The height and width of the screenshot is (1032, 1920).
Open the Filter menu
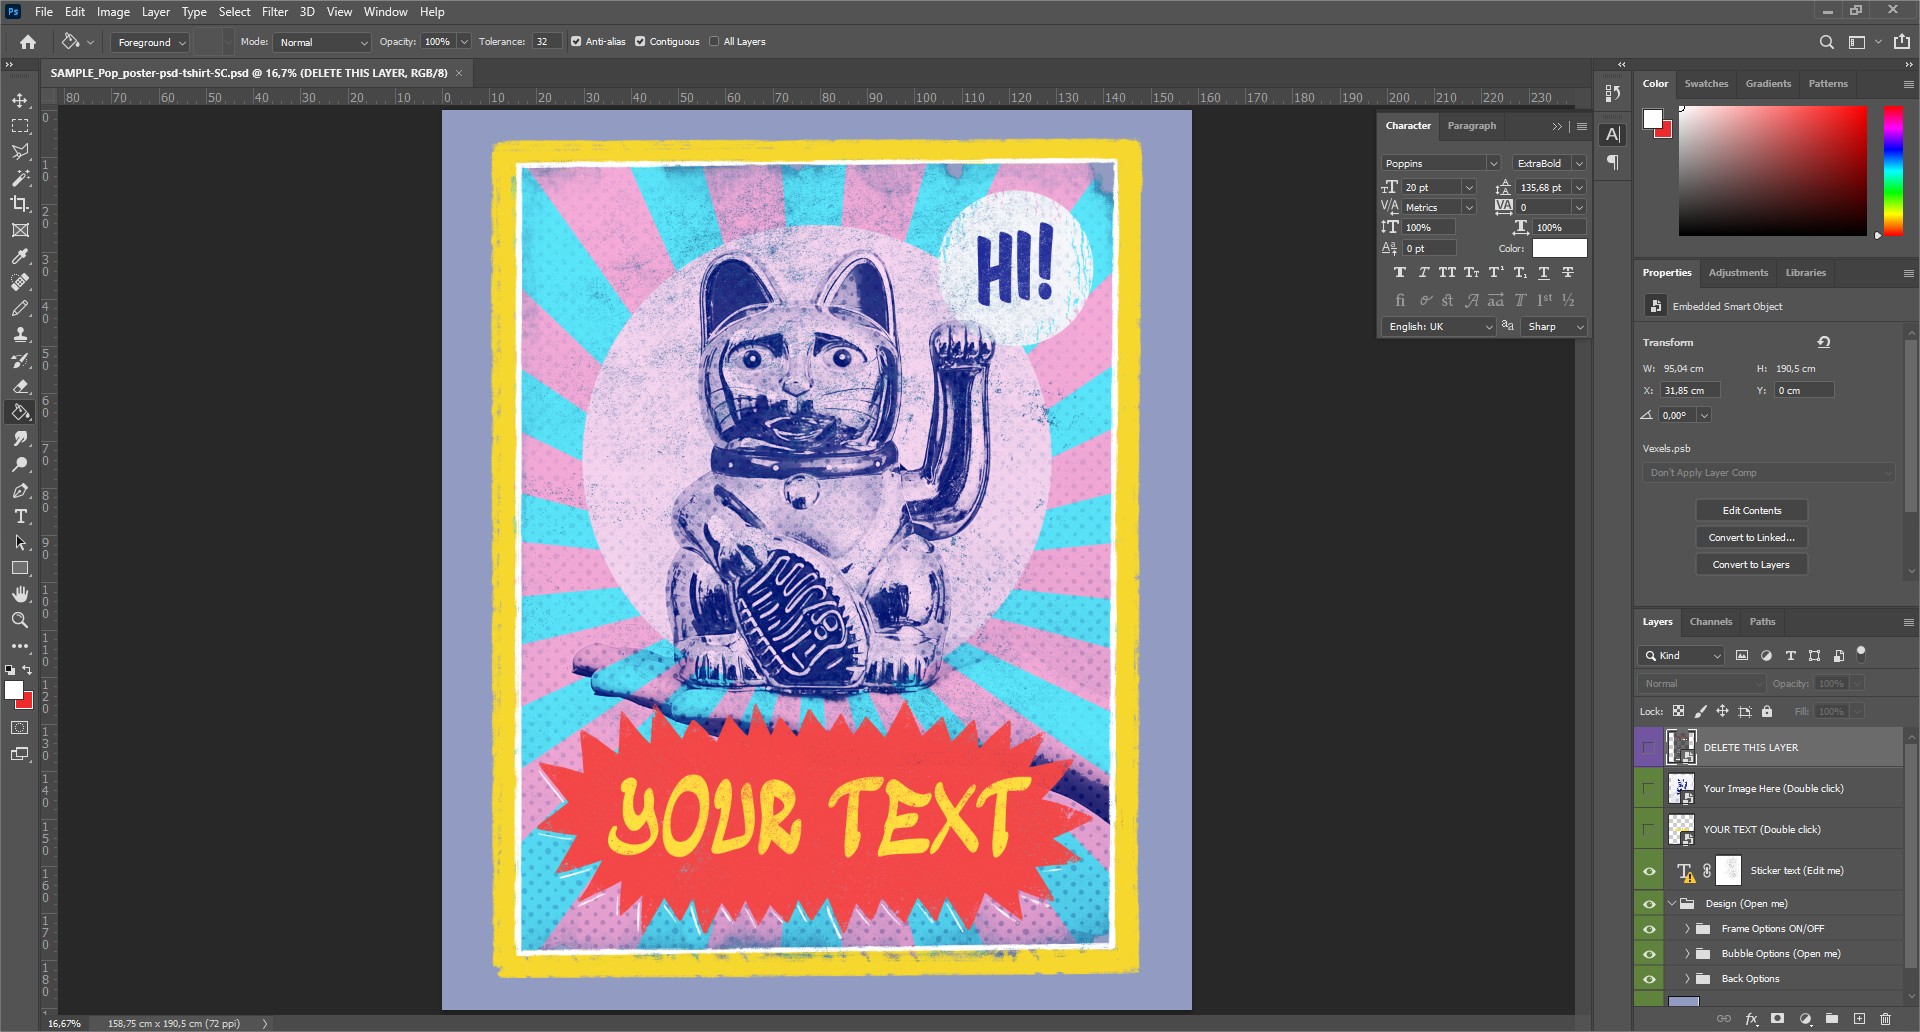tap(275, 12)
